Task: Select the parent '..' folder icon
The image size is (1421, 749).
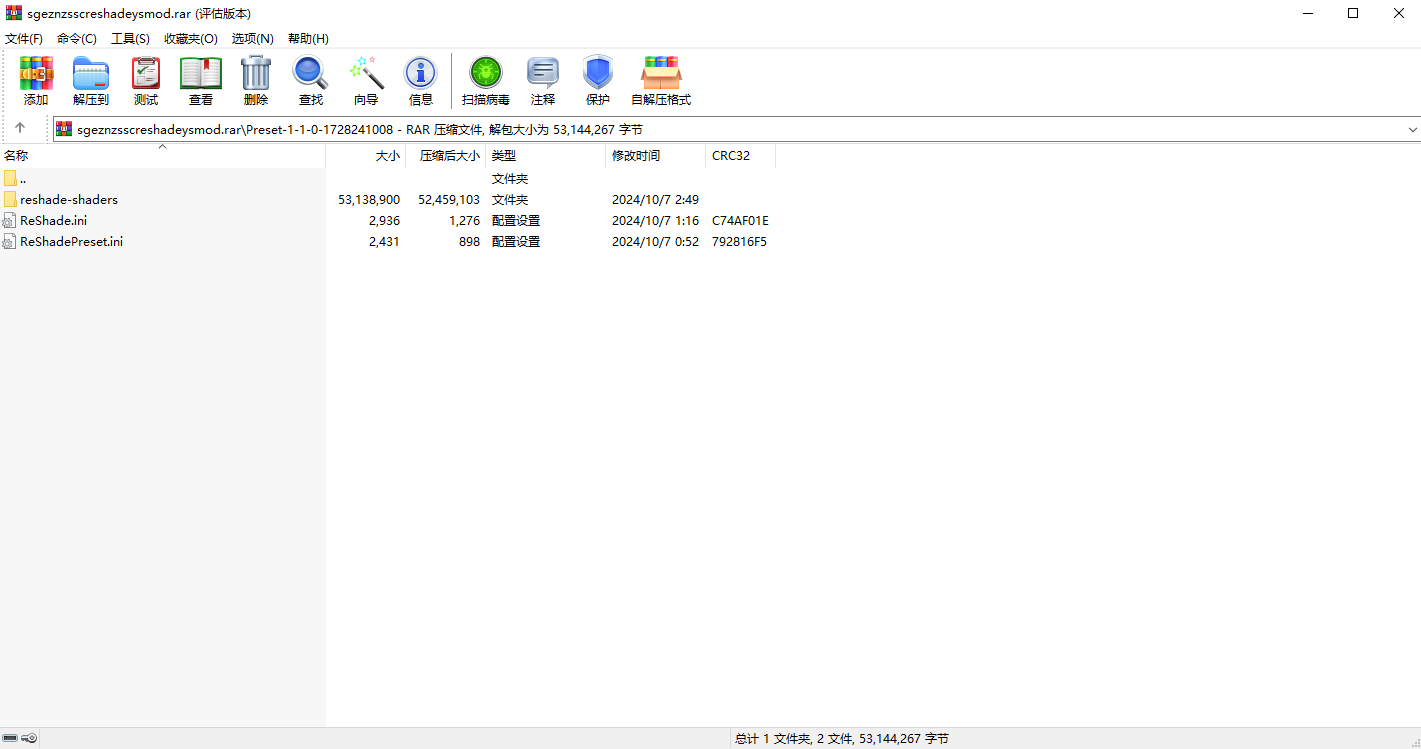Action: (x=10, y=178)
